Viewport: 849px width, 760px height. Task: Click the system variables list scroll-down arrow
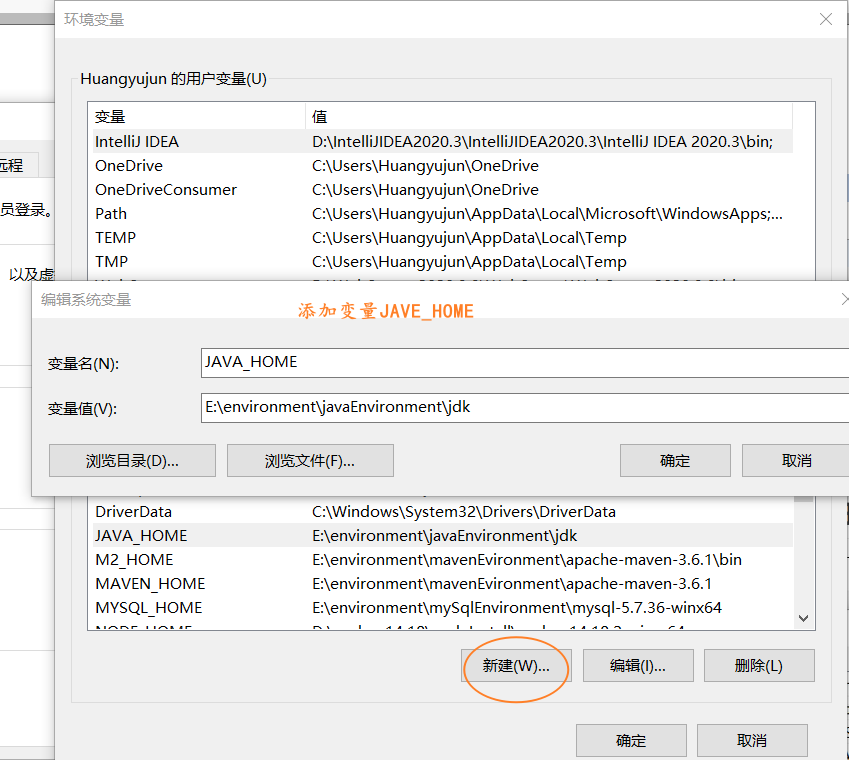tap(804, 618)
